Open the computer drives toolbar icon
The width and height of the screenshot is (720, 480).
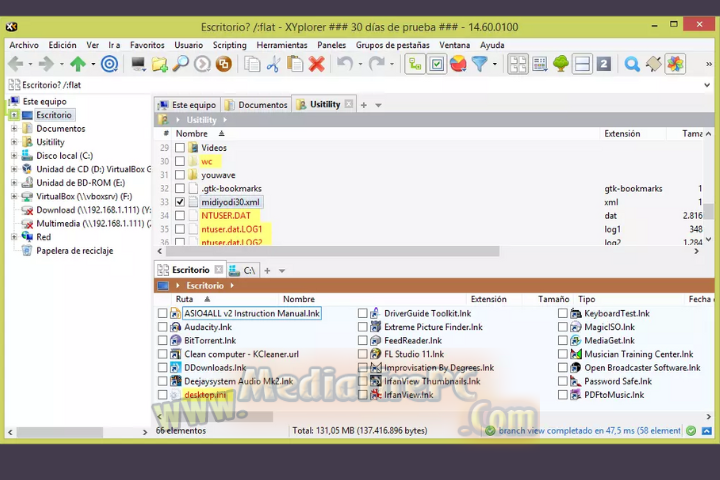[x=138, y=64]
